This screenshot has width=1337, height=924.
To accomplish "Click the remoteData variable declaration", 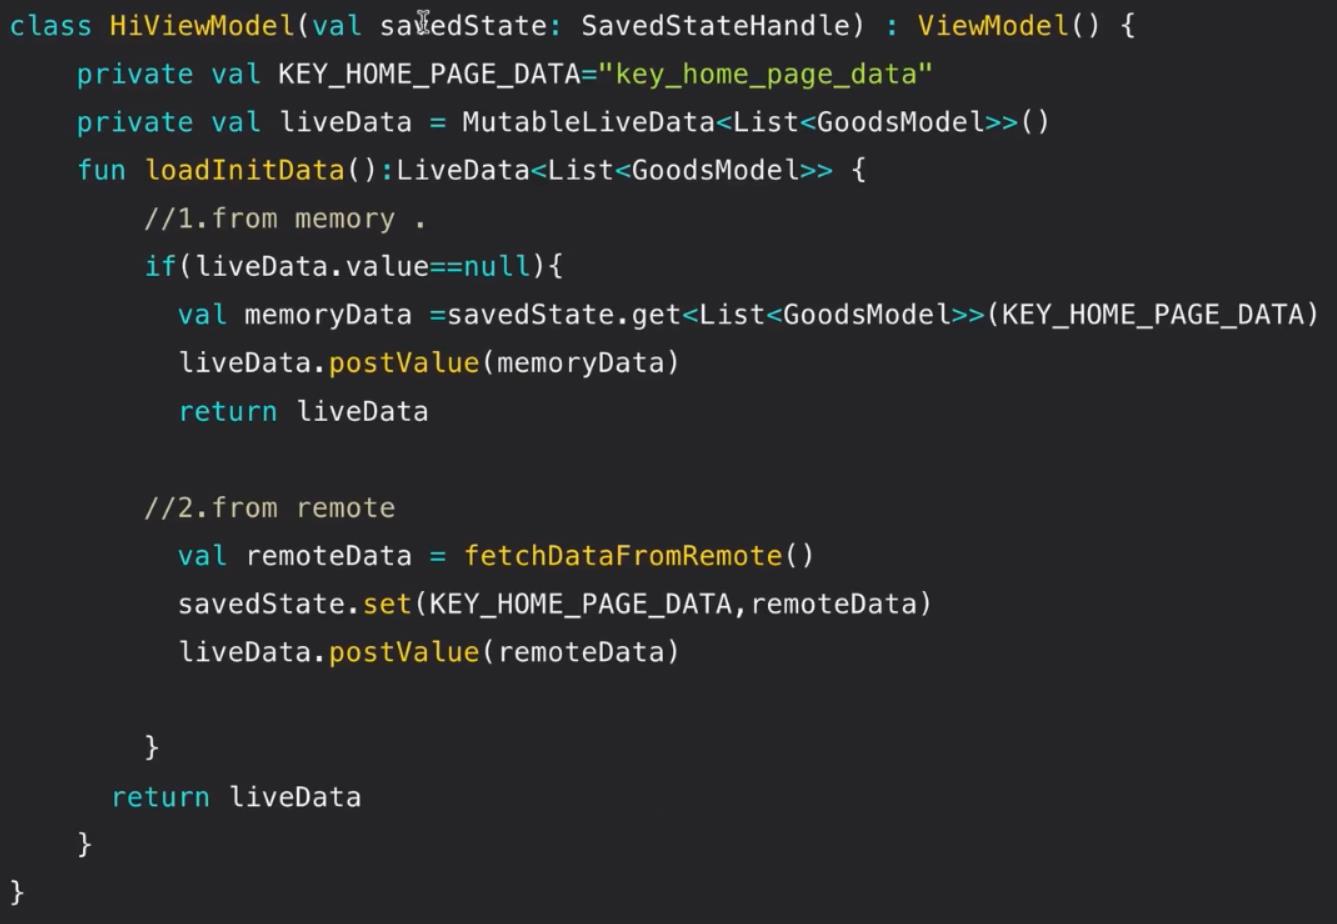I will [x=329, y=555].
